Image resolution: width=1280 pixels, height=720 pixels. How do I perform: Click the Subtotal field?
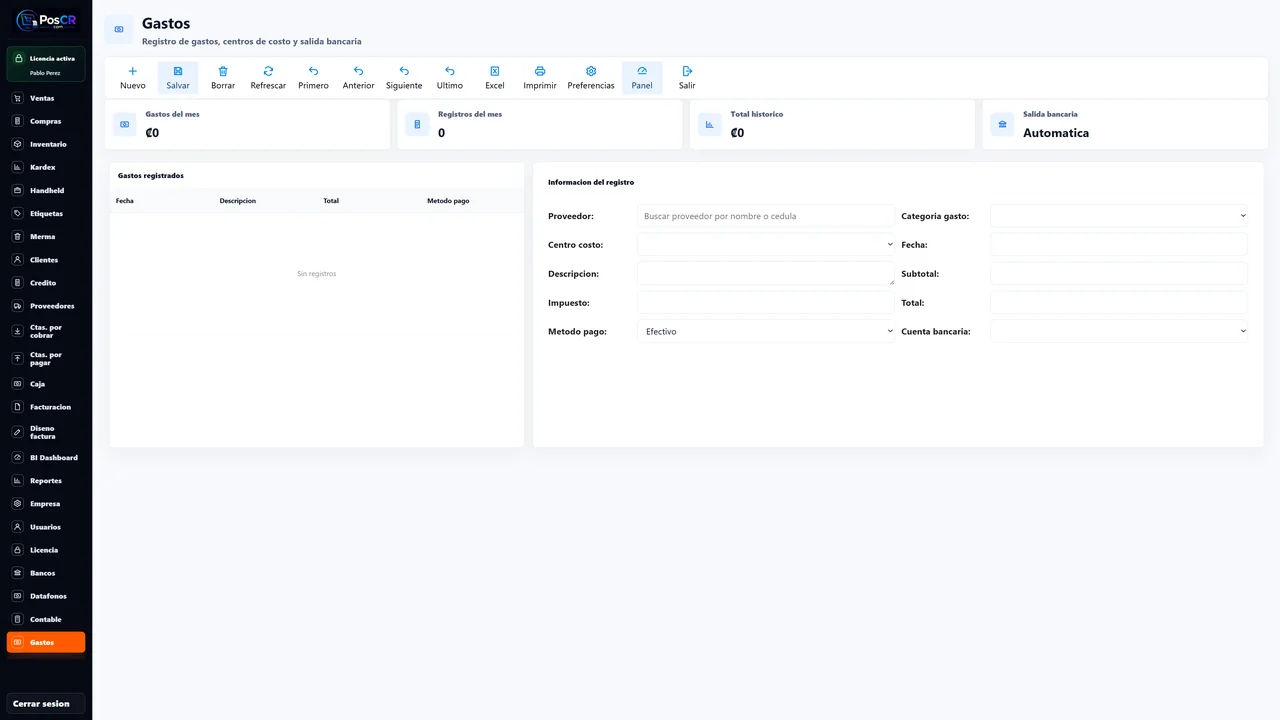pos(1119,273)
